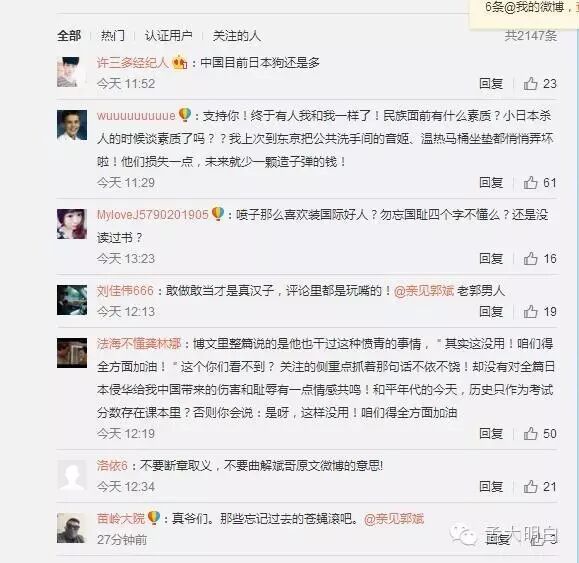The image size is (579, 563).
Task: Click the crown badge beside 许三多经纪人
Action: [x=180, y=62]
